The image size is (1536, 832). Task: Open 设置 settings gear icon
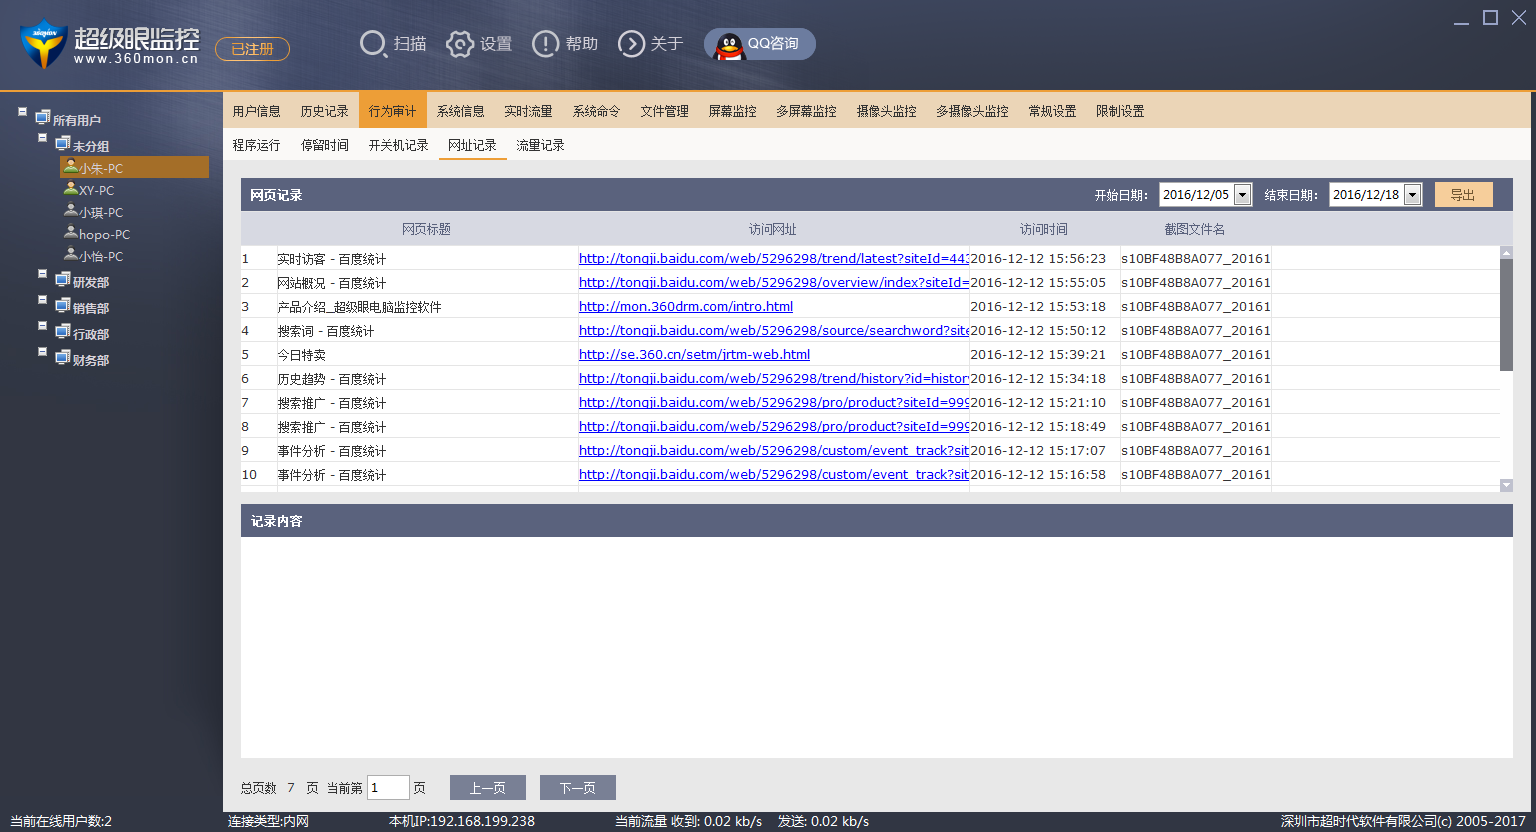click(459, 44)
